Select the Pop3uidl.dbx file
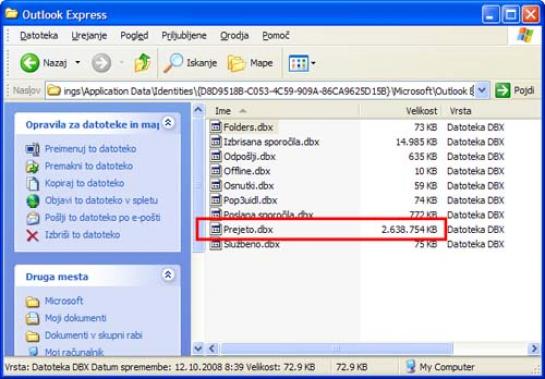The height and width of the screenshot is (379, 545). click(x=250, y=200)
